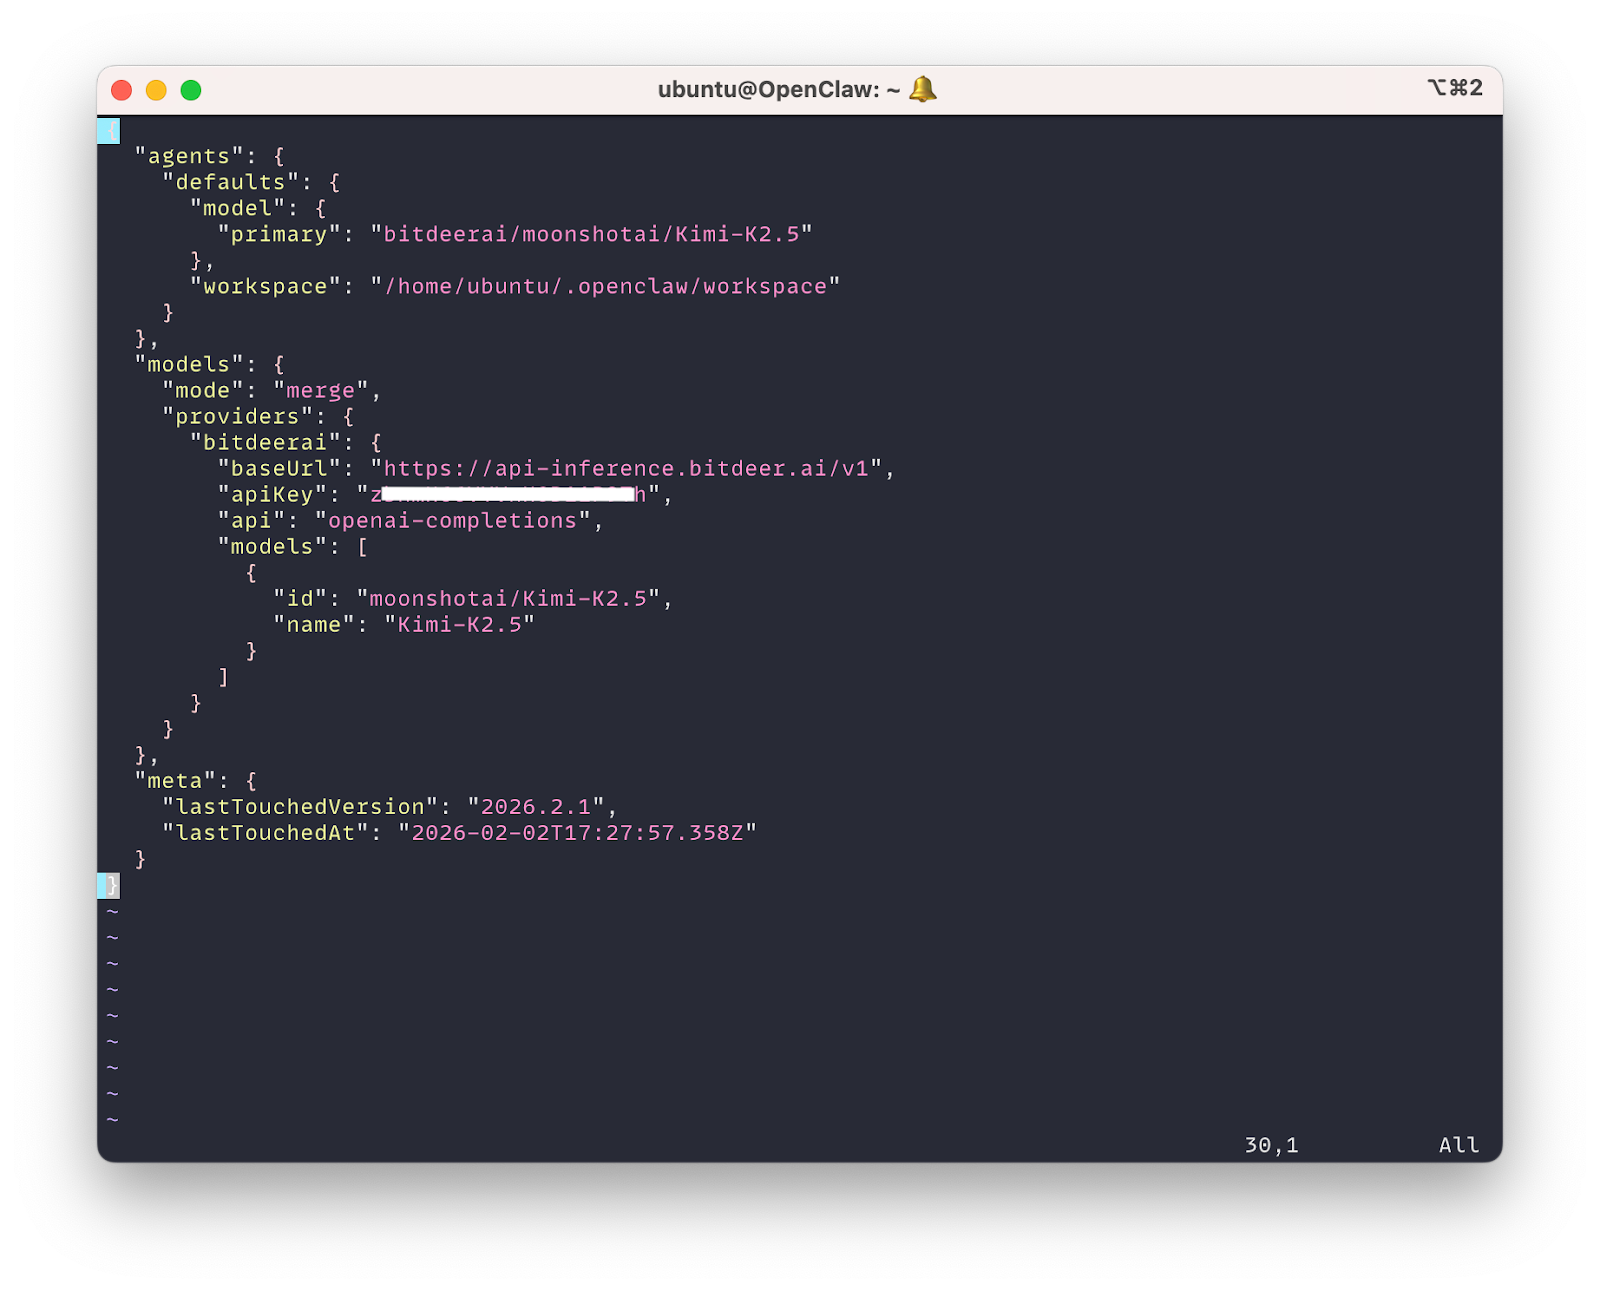Click the cursor position indicator 30,1

1269,1144
